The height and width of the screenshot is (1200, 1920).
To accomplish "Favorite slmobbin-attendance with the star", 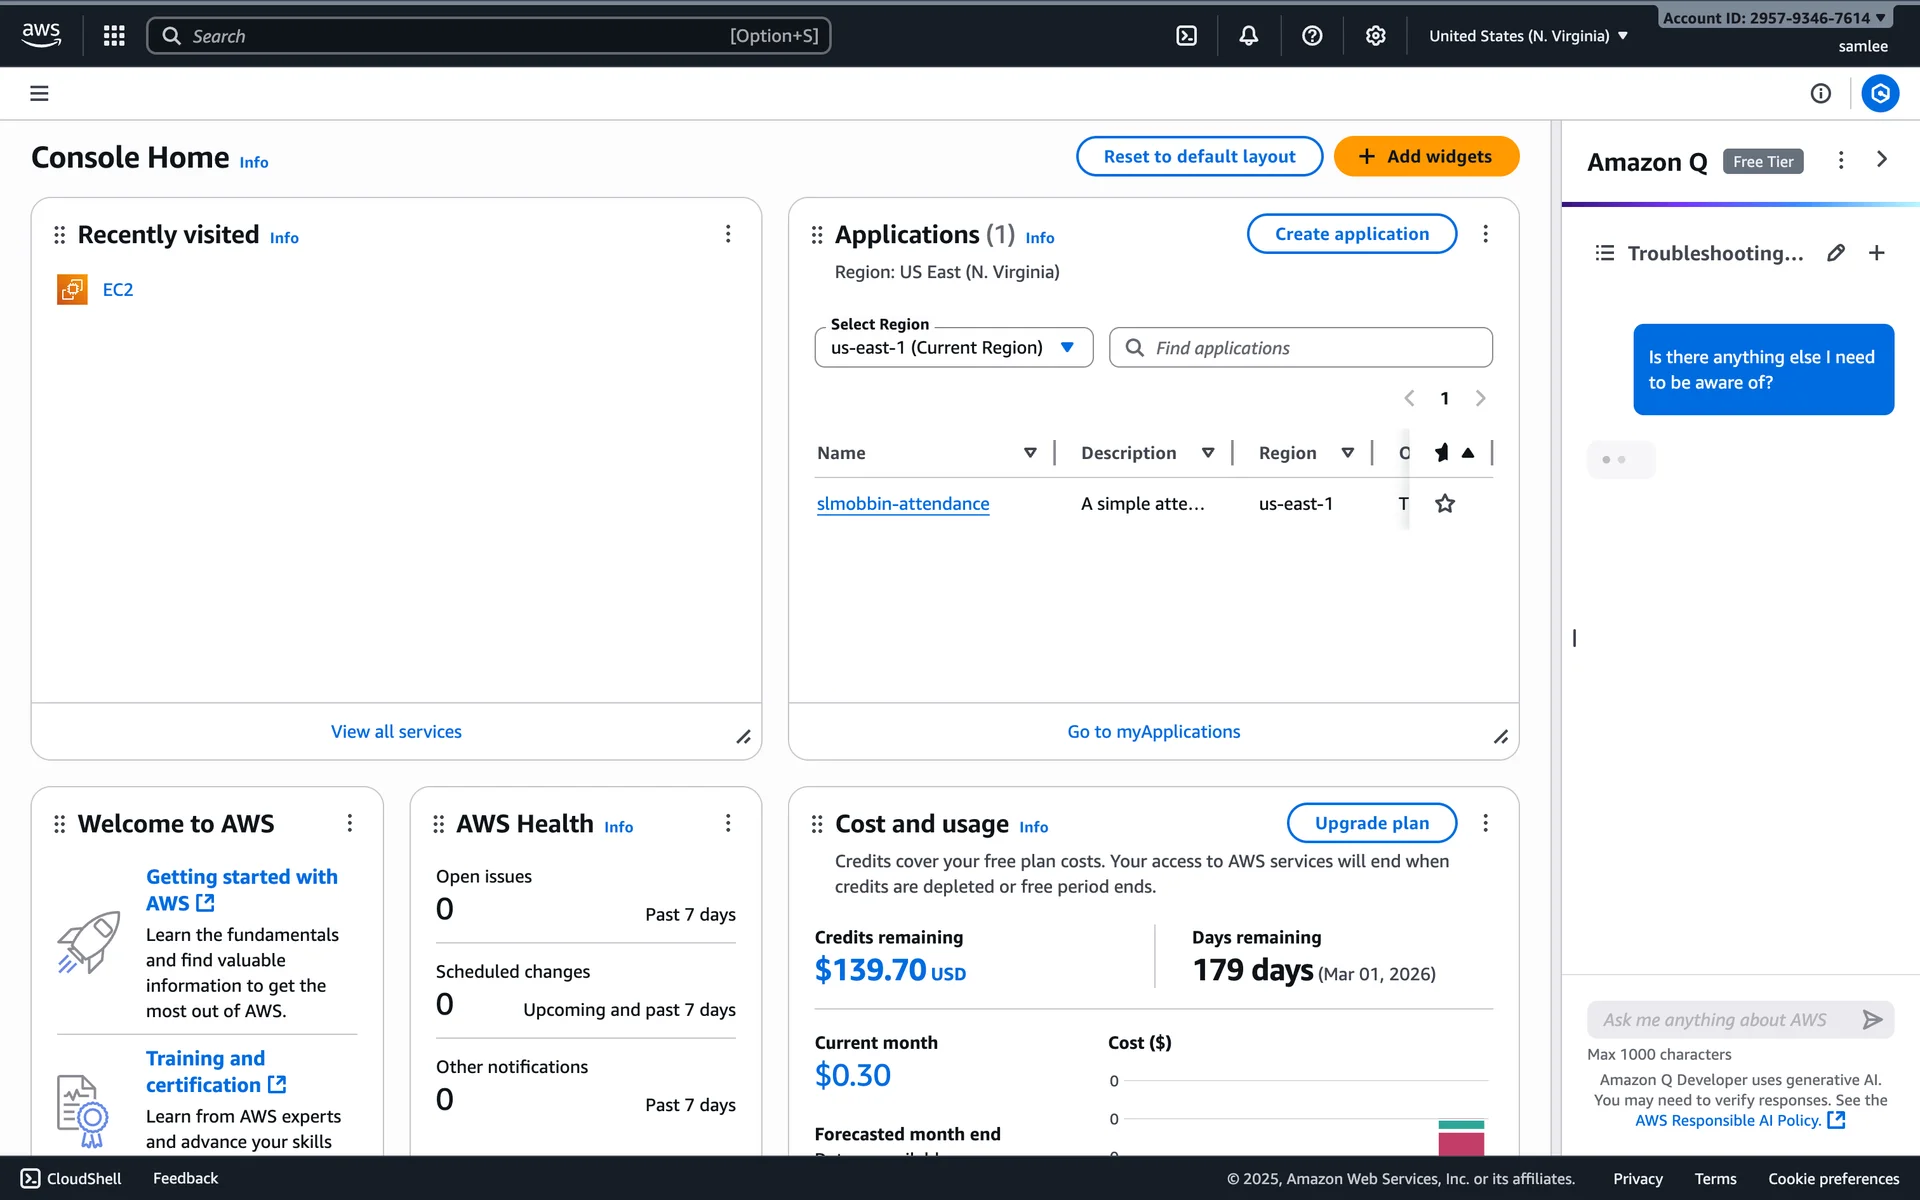I will [x=1445, y=504].
